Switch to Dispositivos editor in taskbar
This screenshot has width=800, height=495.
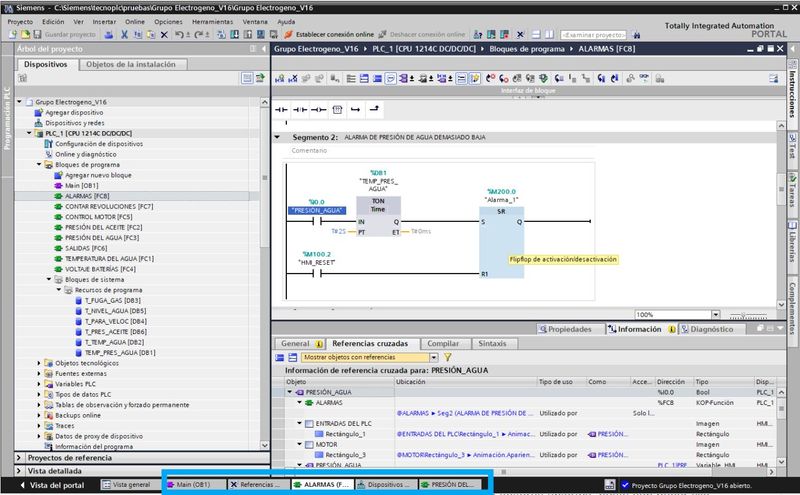(385, 484)
